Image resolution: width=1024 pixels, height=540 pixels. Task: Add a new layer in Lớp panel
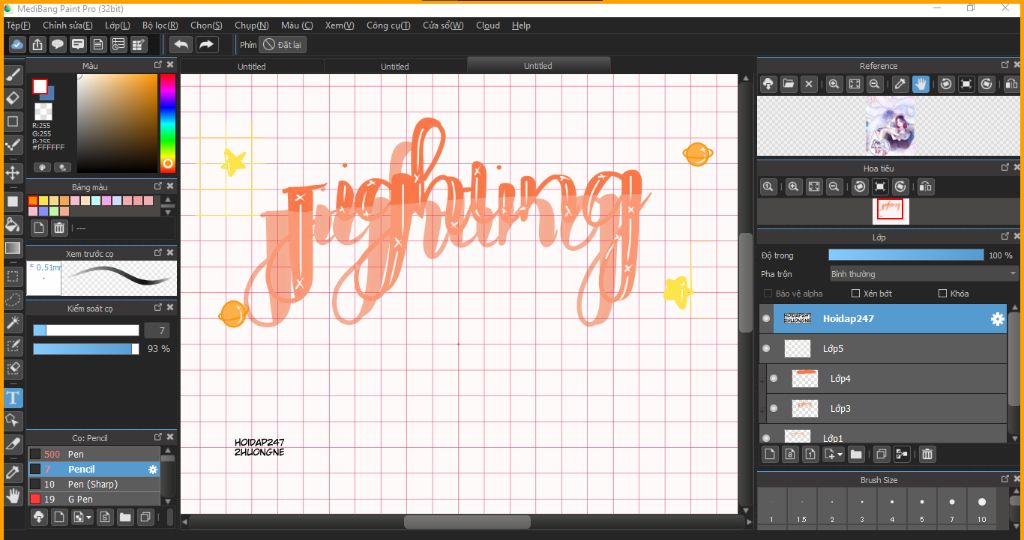click(770, 454)
